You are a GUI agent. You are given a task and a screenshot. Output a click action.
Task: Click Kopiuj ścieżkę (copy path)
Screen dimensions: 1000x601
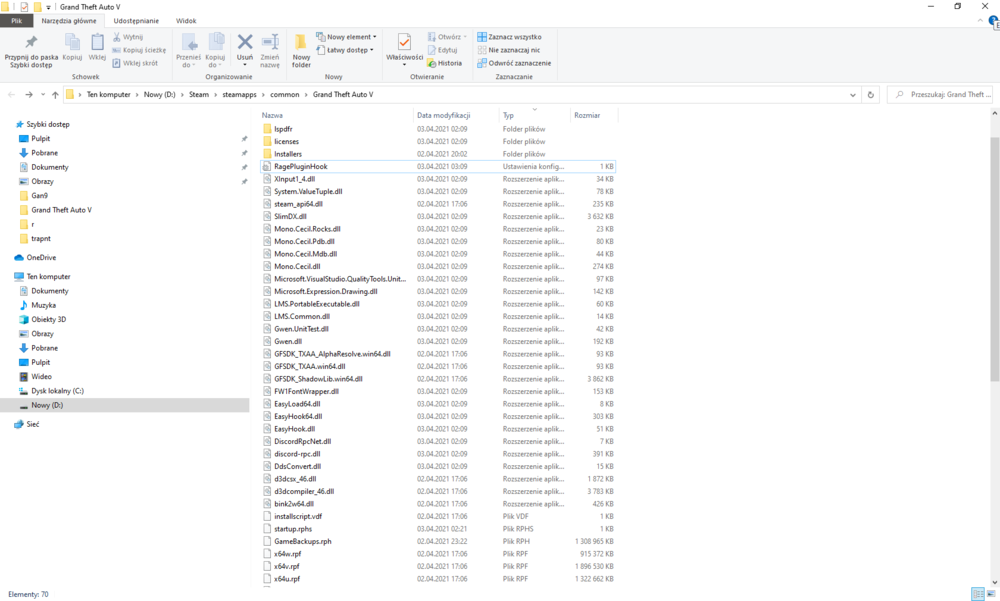pos(139,50)
